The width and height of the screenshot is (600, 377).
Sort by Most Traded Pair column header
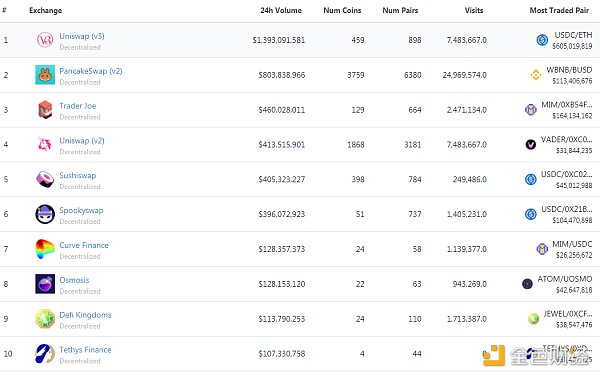[x=559, y=10]
